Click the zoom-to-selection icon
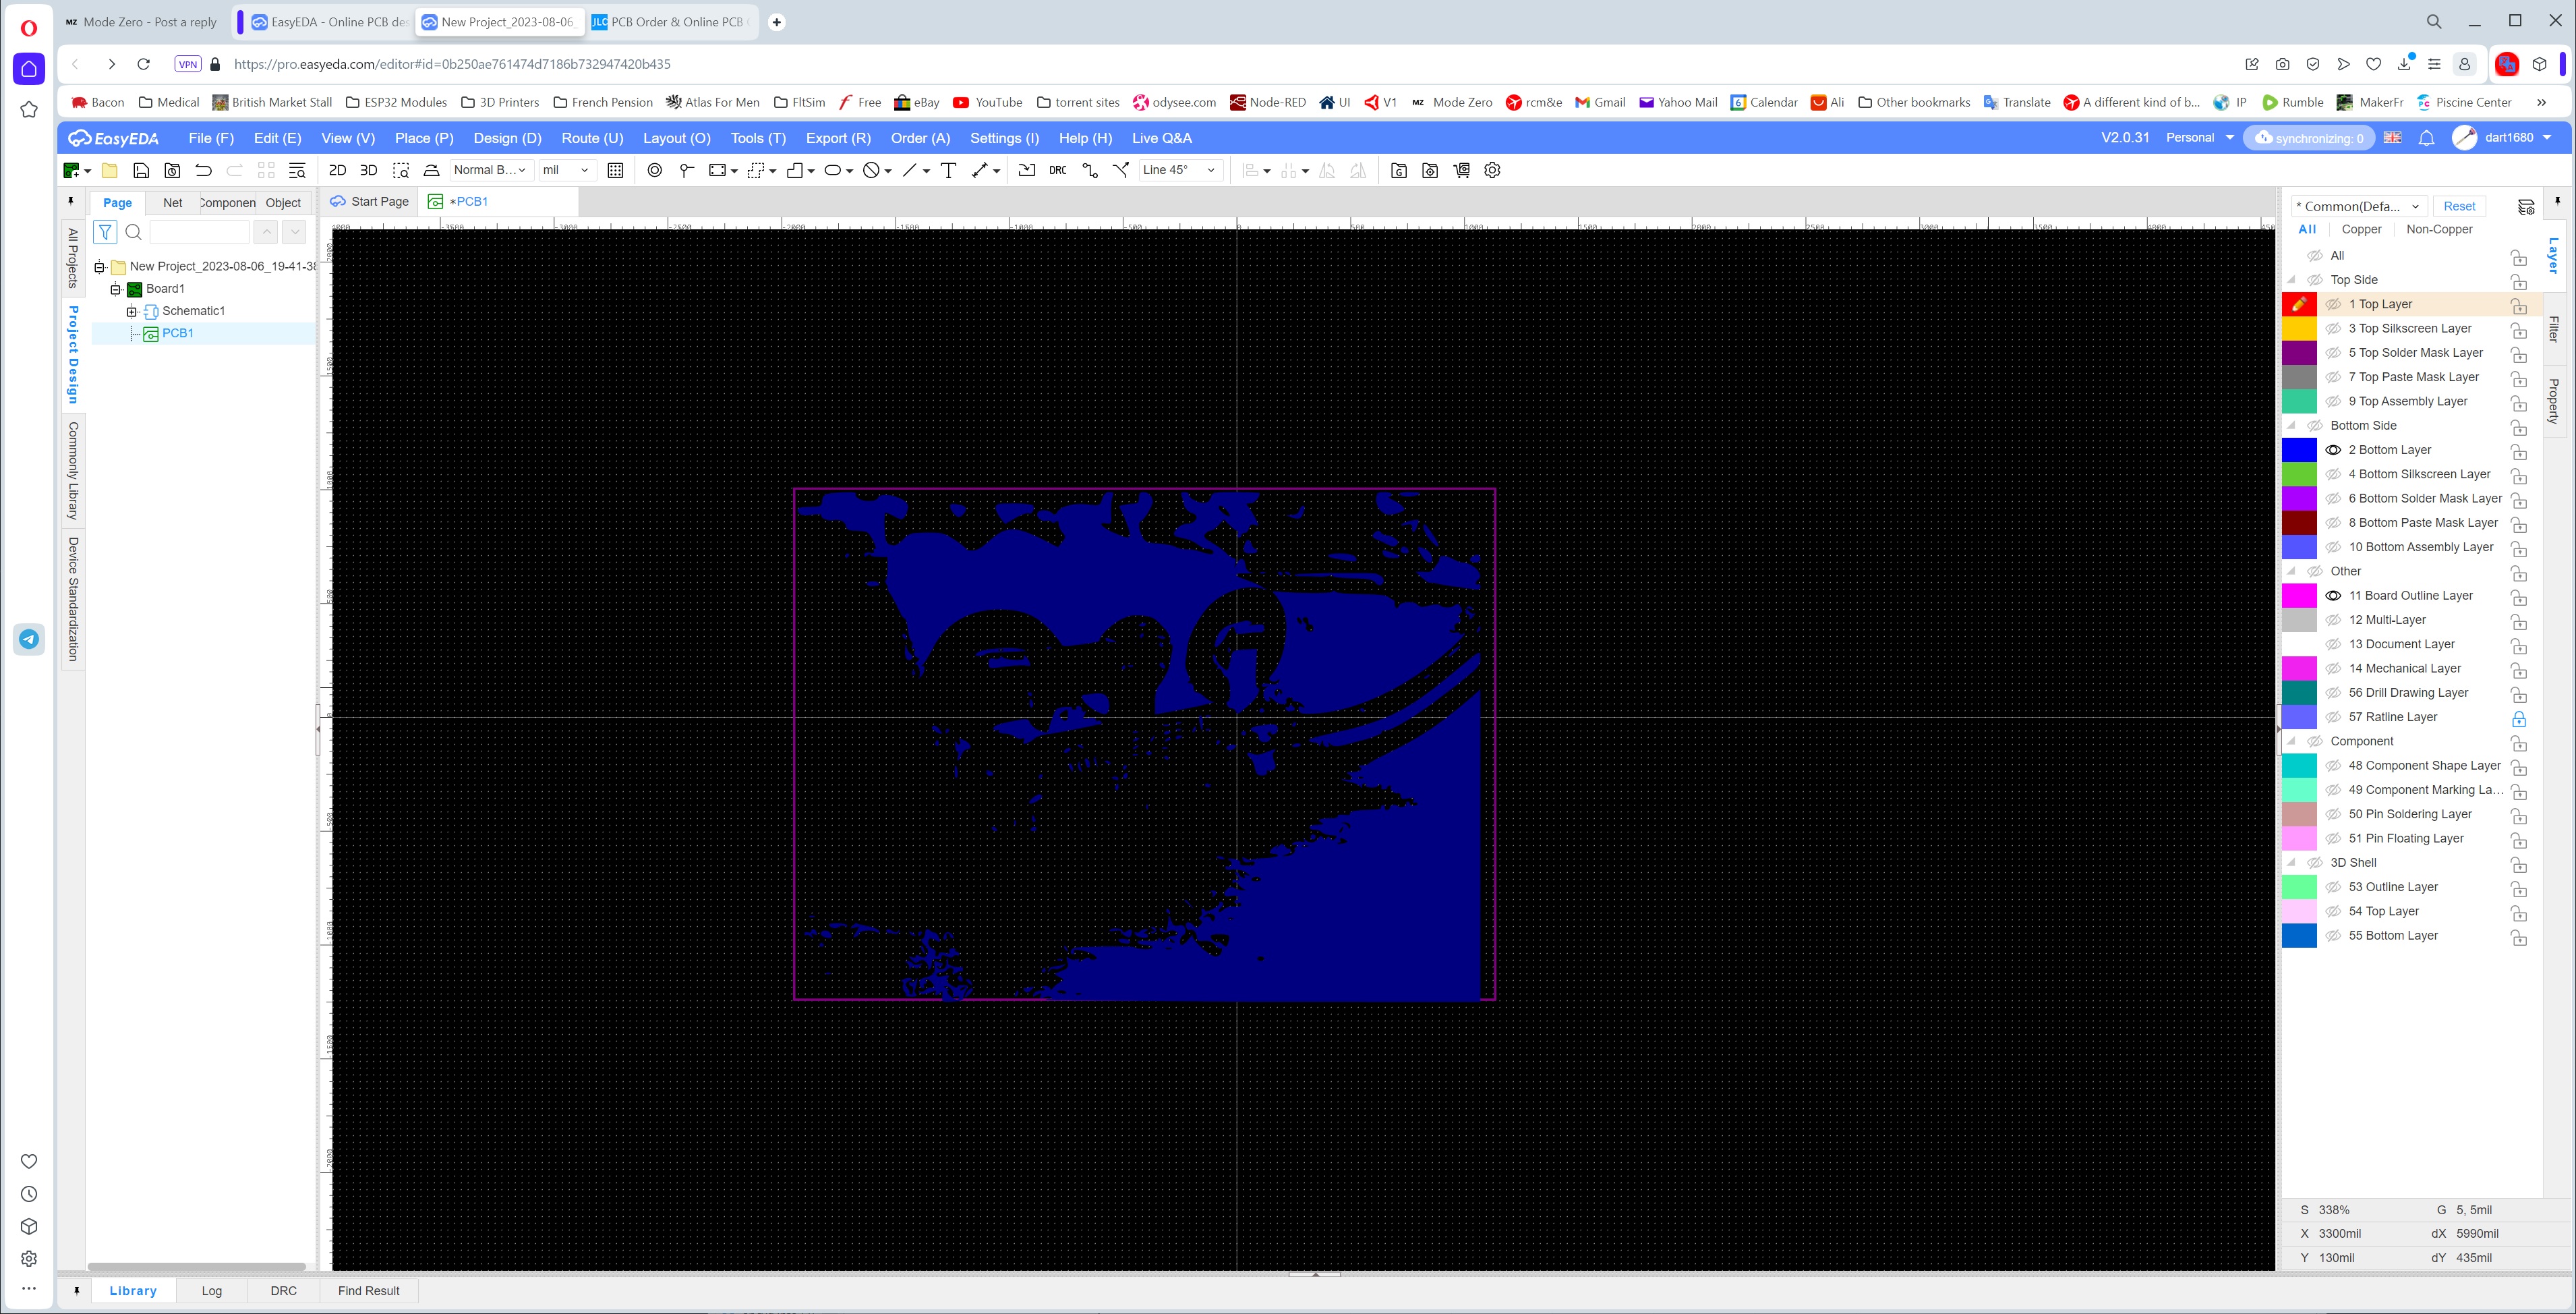 point(401,171)
